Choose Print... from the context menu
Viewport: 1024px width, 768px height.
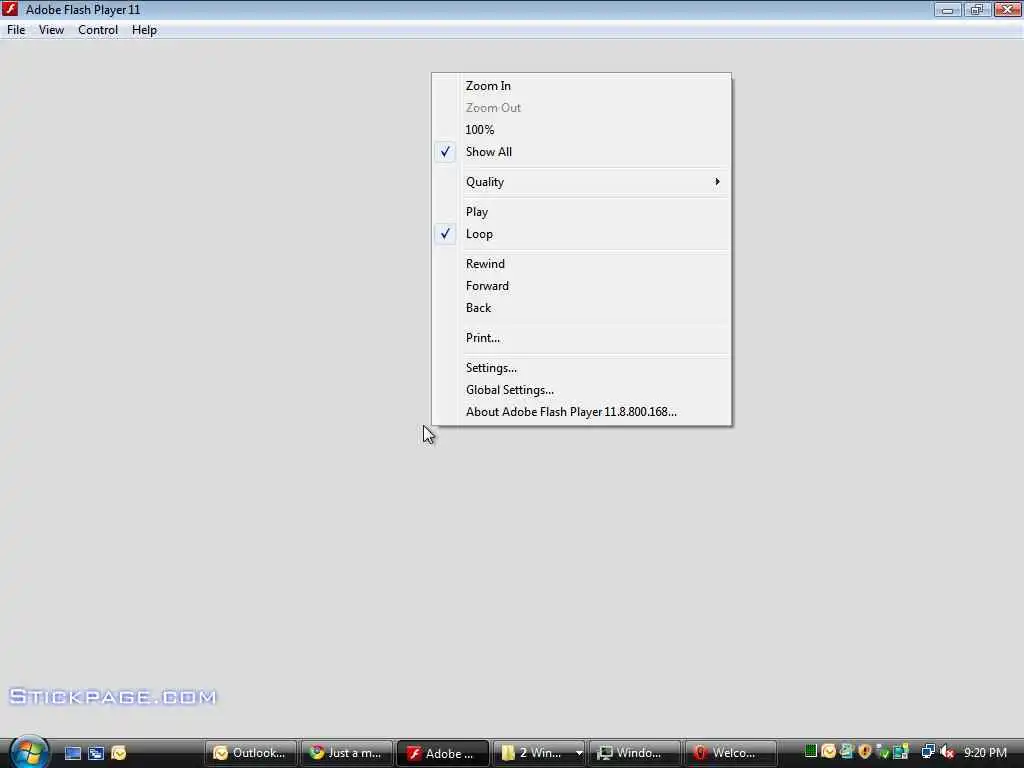click(581, 338)
